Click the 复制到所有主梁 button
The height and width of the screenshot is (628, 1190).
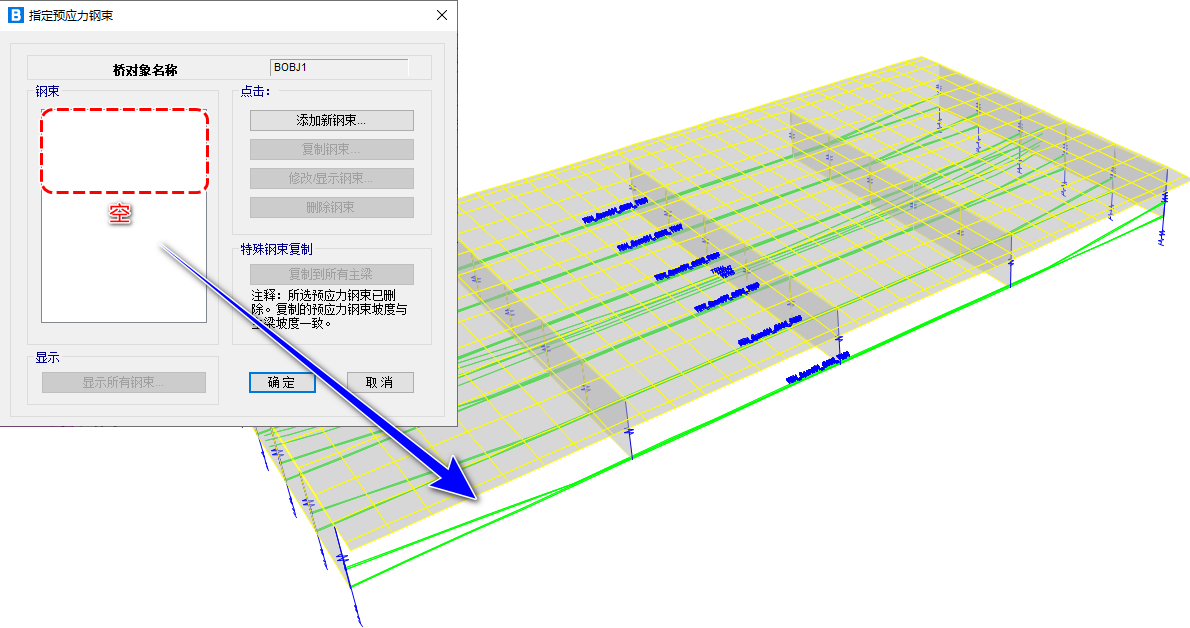pos(331,275)
